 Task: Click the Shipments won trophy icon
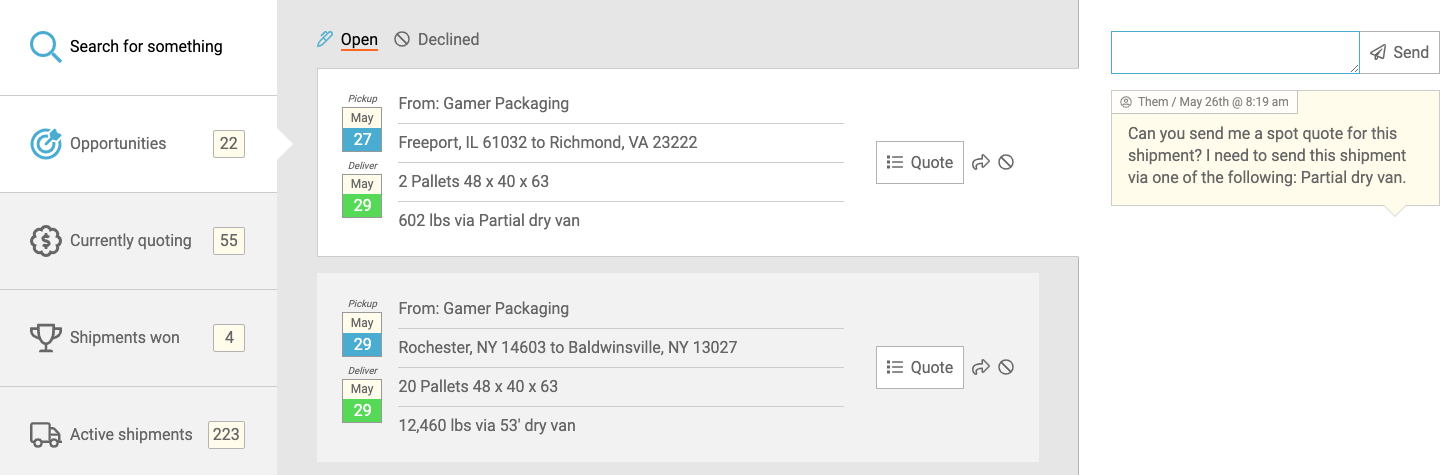pyautogui.click(x=46, y=338)
